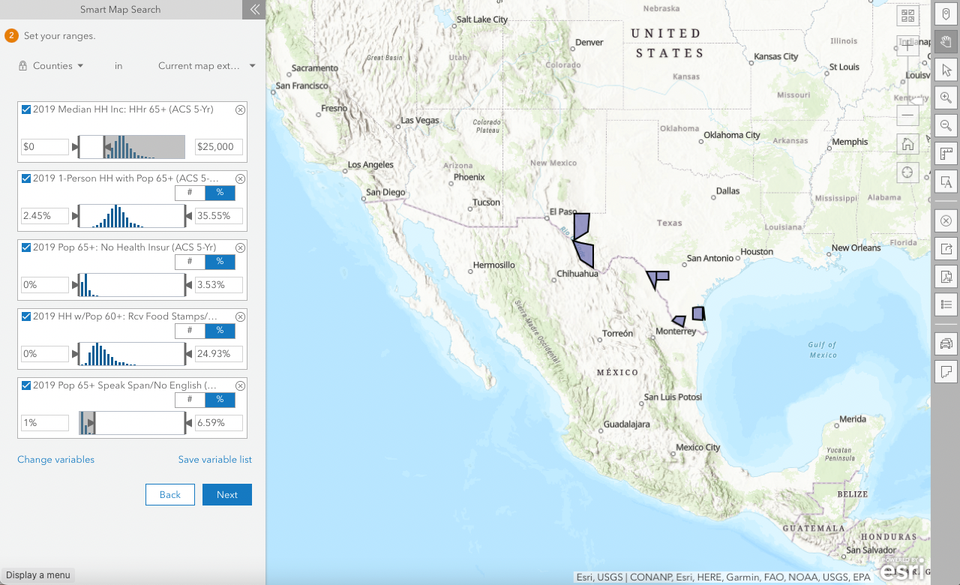Uncheck the 2019 Pop 65+ Speak Span/No English variable

tap(25, 385)
